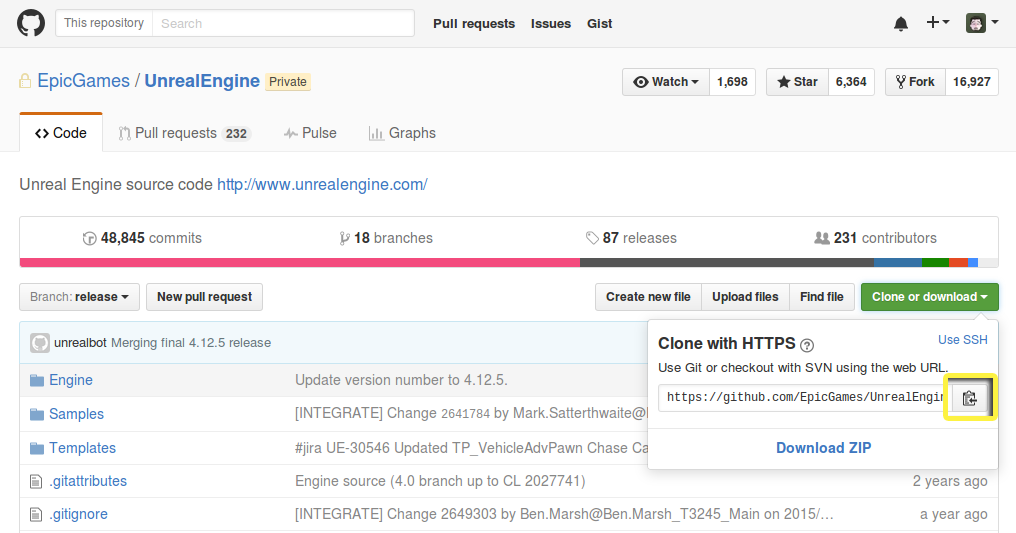Click the help question mark beside HTTPS

(x=807, y=345)
